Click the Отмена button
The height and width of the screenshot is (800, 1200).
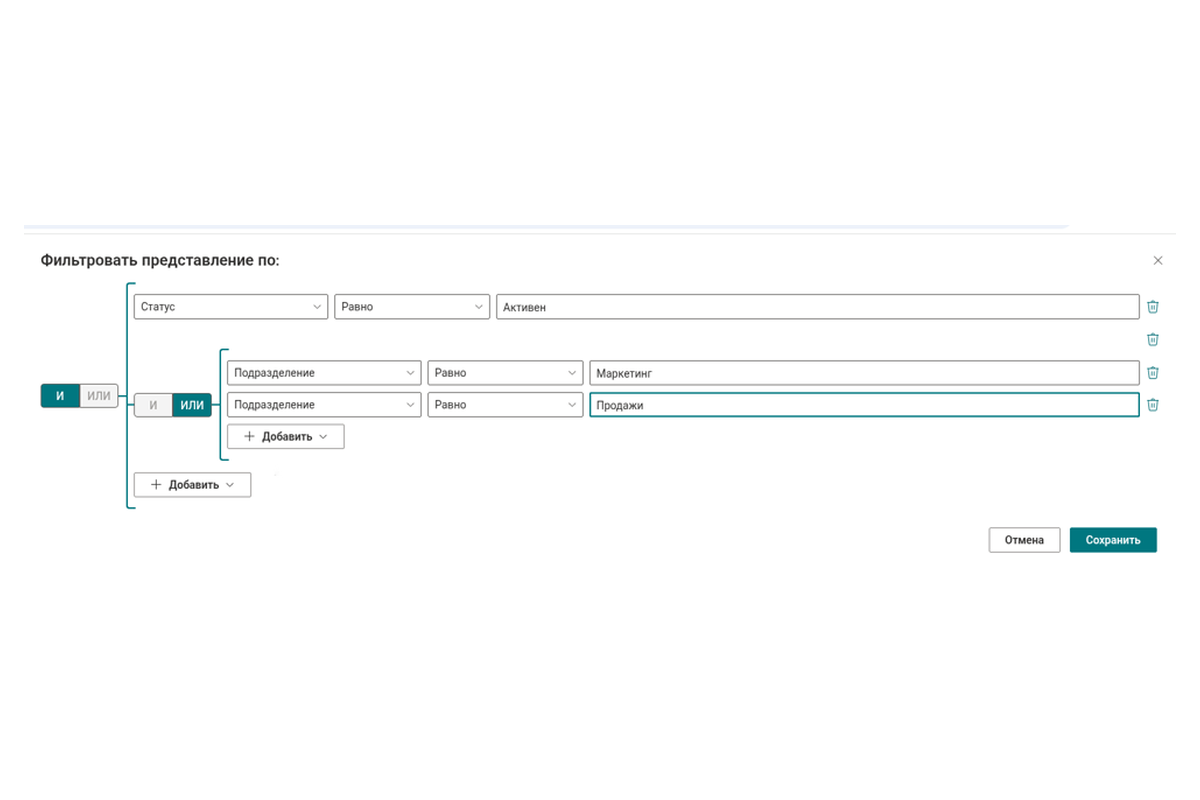1024,540
